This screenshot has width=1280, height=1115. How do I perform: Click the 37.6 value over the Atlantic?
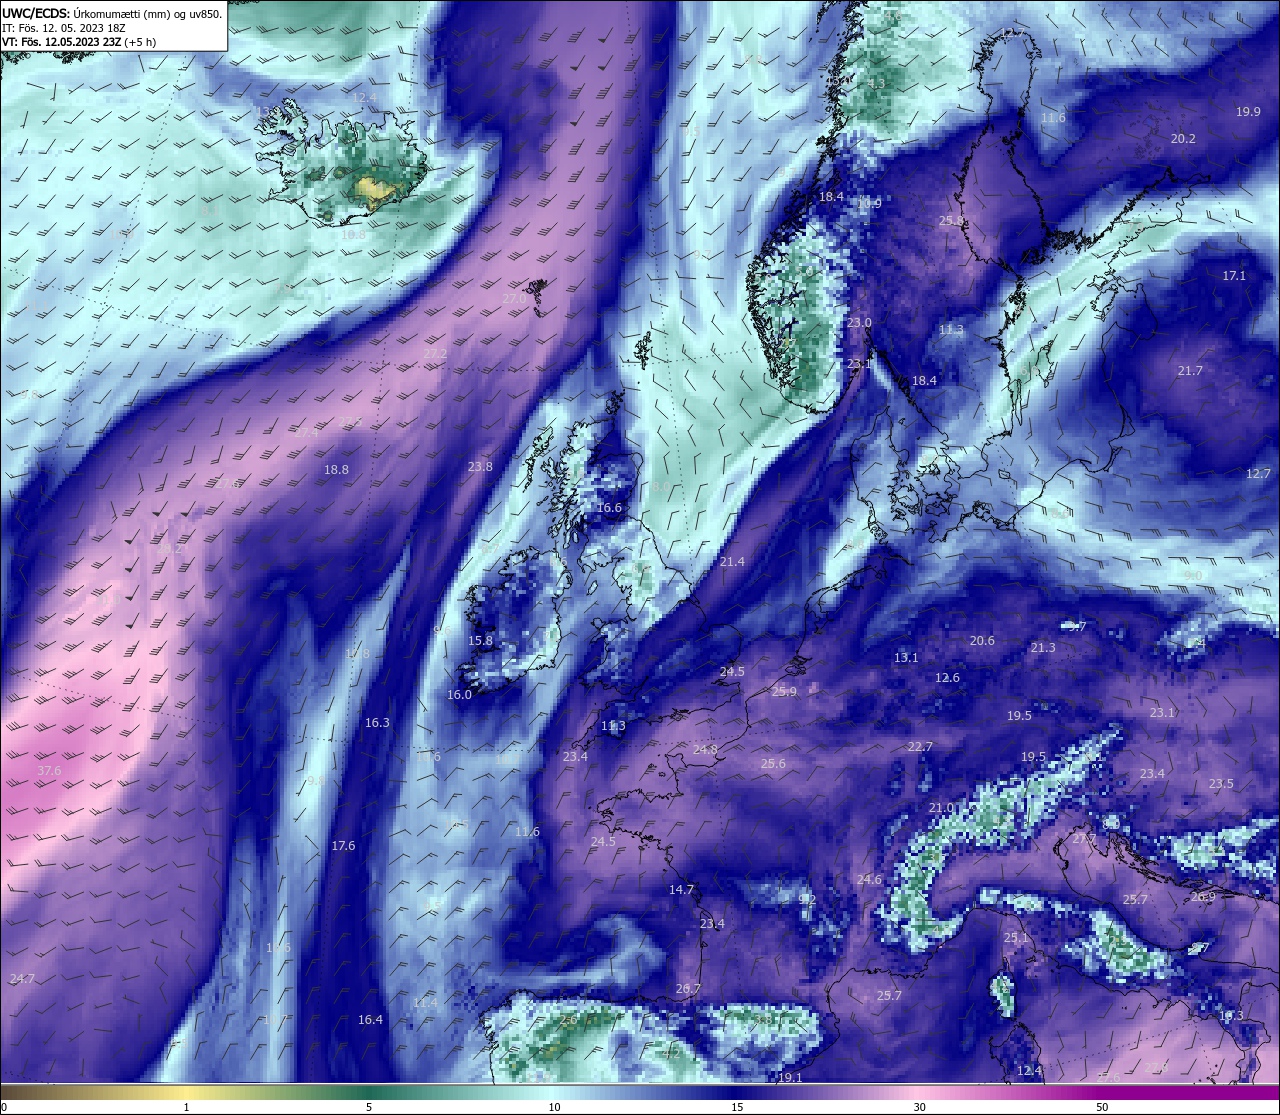[x=49, y=771]
